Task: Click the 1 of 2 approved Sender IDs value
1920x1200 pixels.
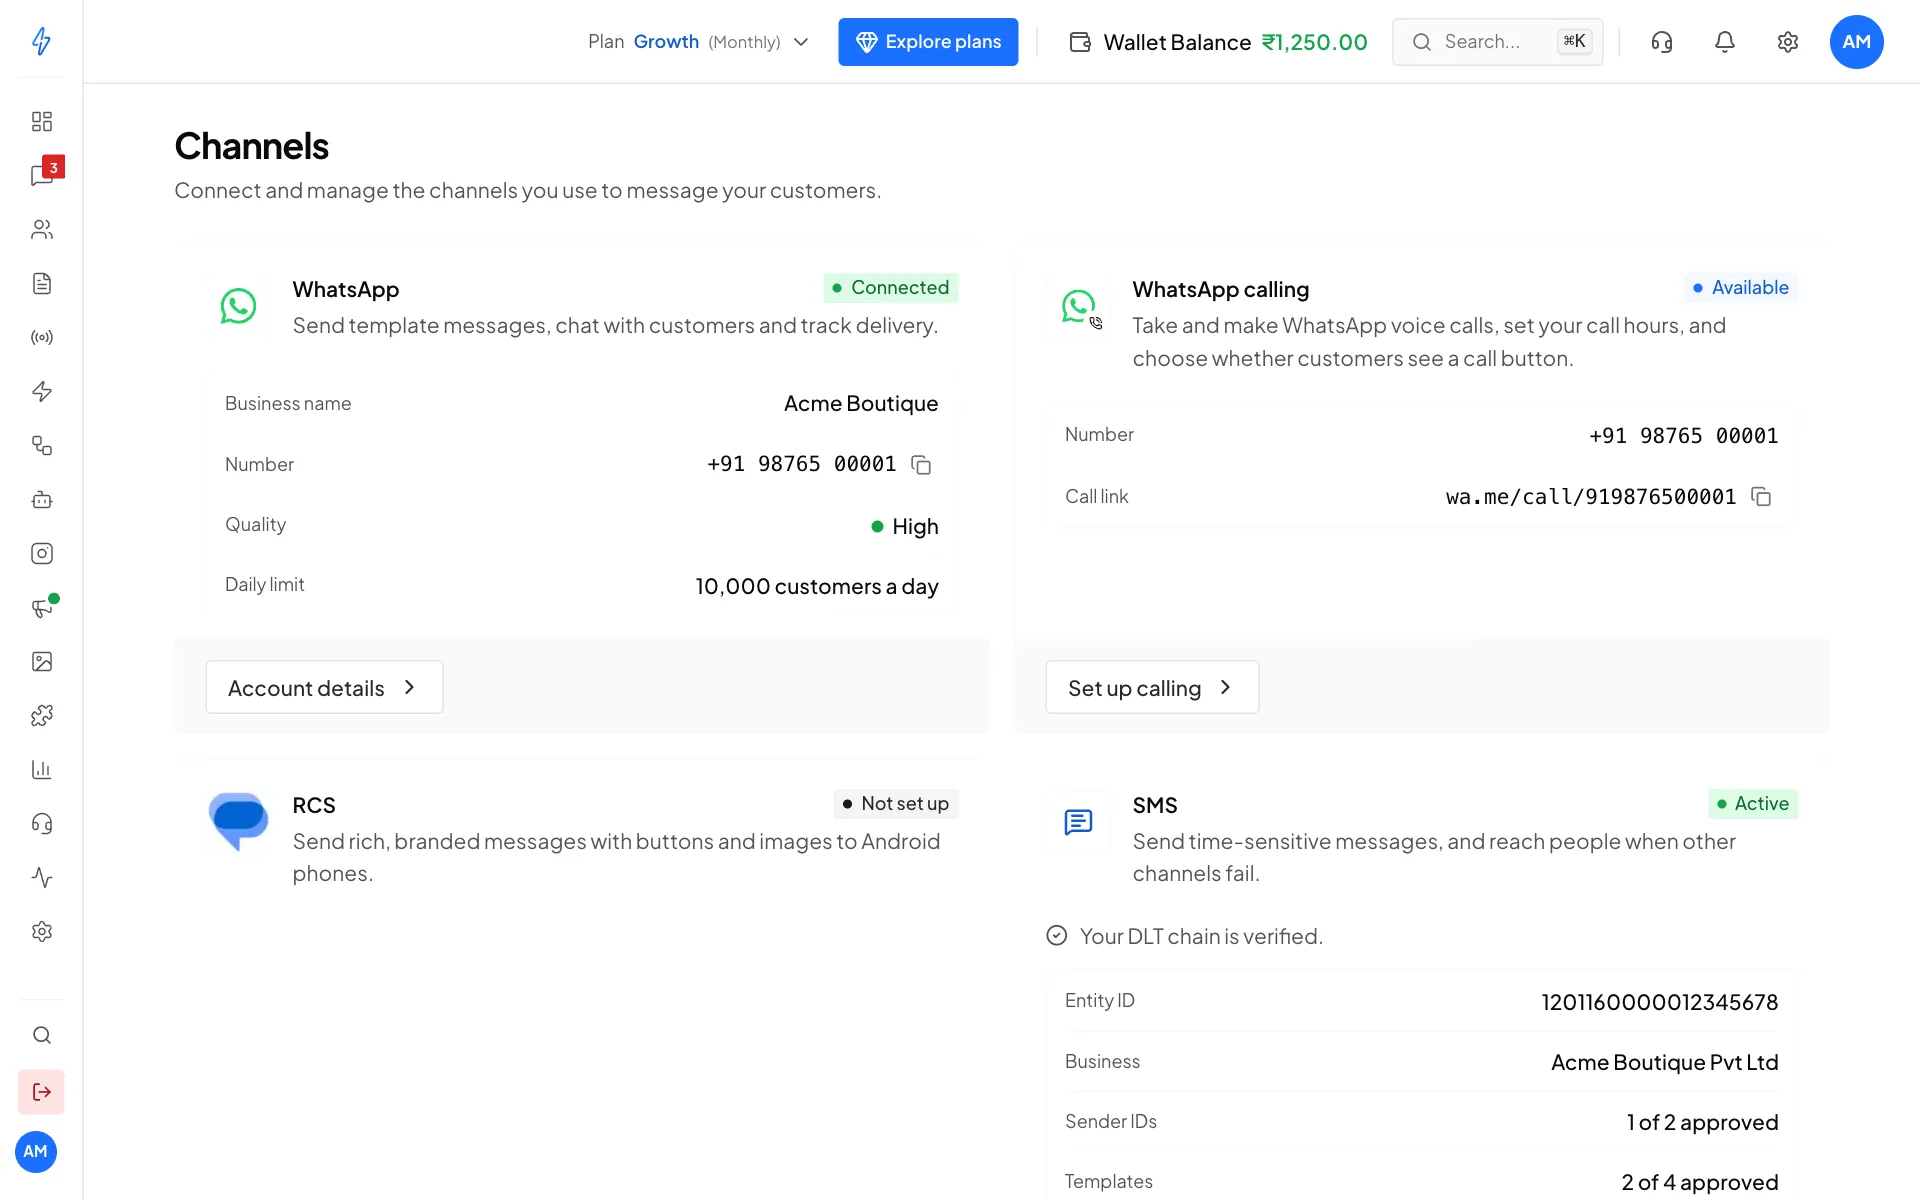Action: click(x=1702, y=1122)
